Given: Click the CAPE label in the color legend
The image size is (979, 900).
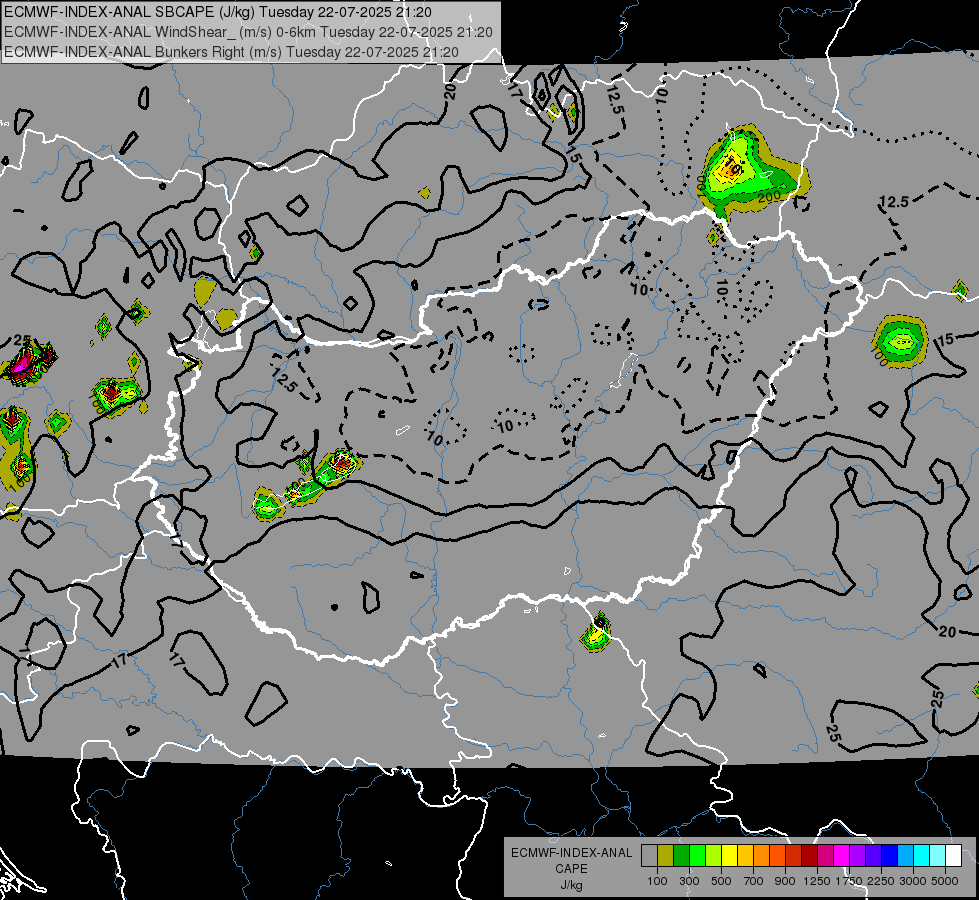Looking at the screenshot, I should (571, 869).
